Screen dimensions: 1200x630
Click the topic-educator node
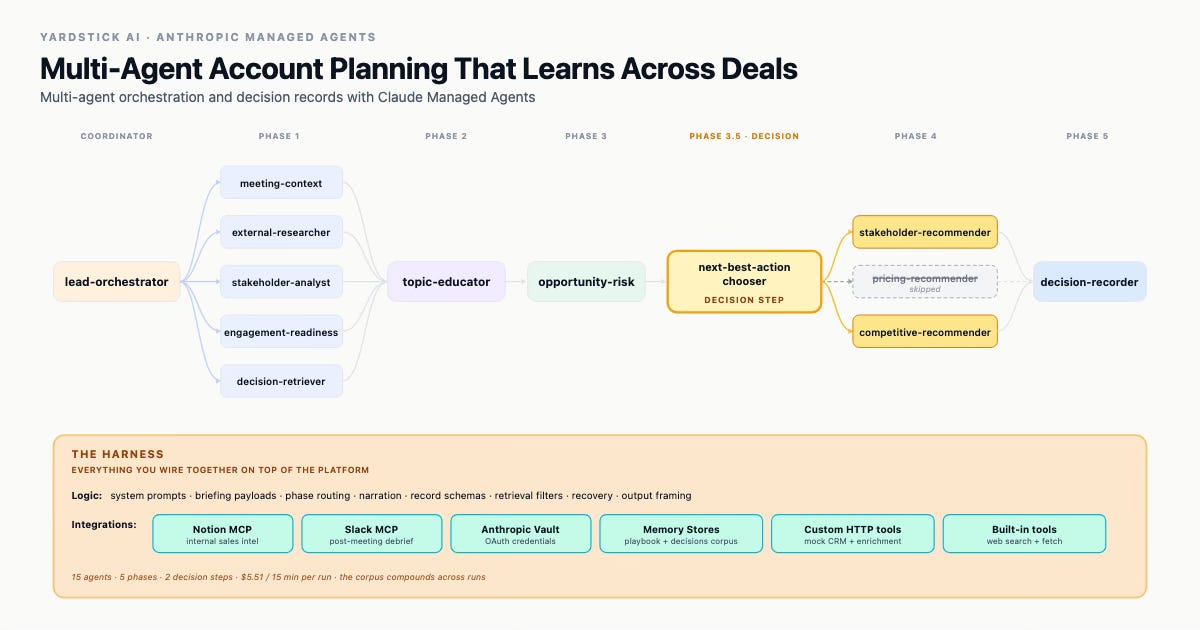tap(447, 282)
